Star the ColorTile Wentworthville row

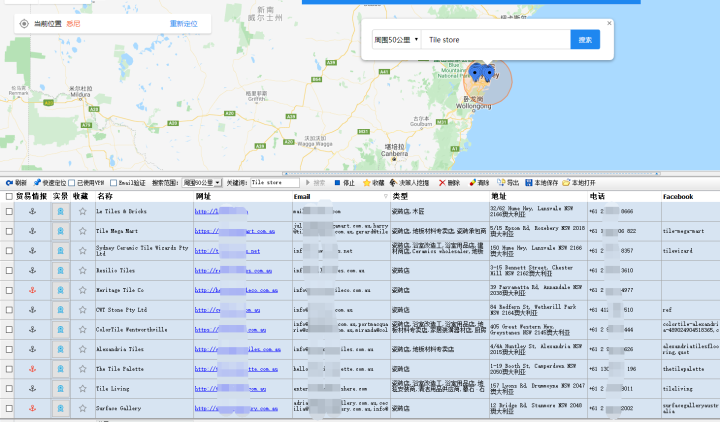point(83,330)
